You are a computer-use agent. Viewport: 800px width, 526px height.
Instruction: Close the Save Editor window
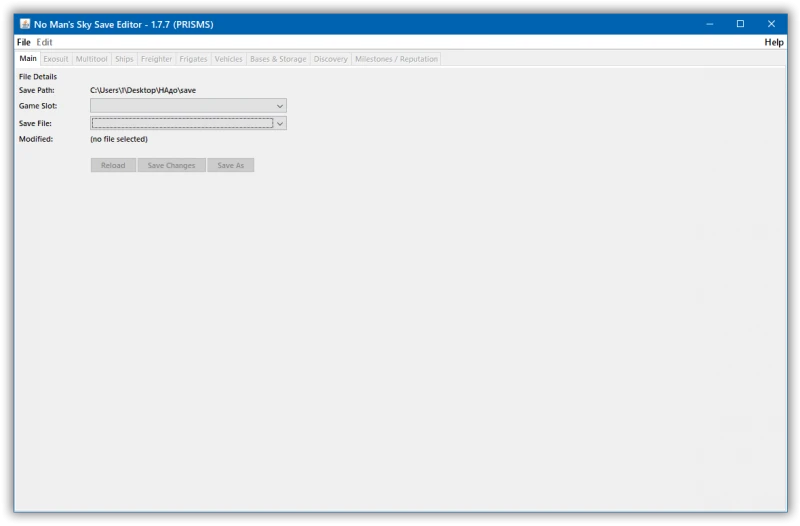point(771,24)
